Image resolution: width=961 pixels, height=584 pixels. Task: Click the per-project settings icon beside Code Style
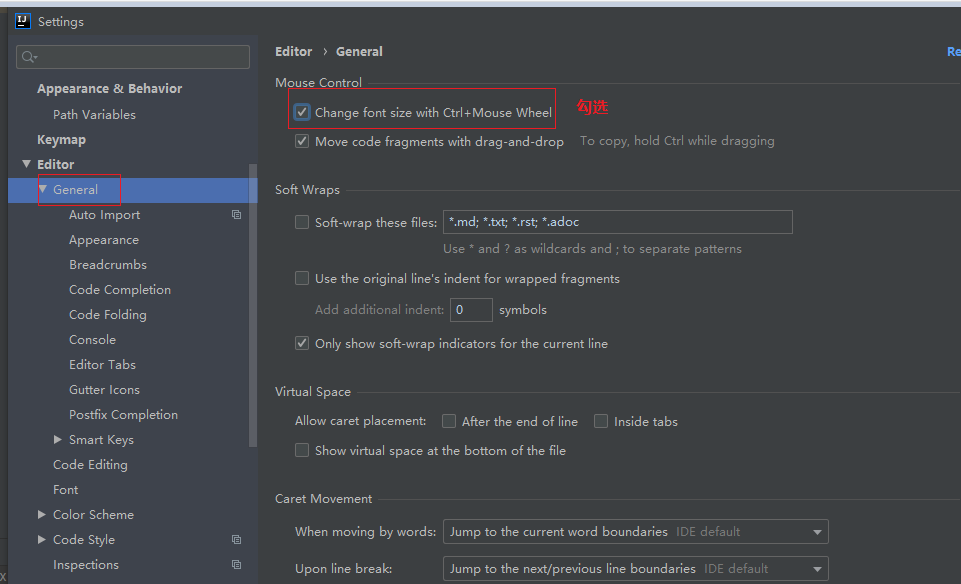[x=236, y=539]
